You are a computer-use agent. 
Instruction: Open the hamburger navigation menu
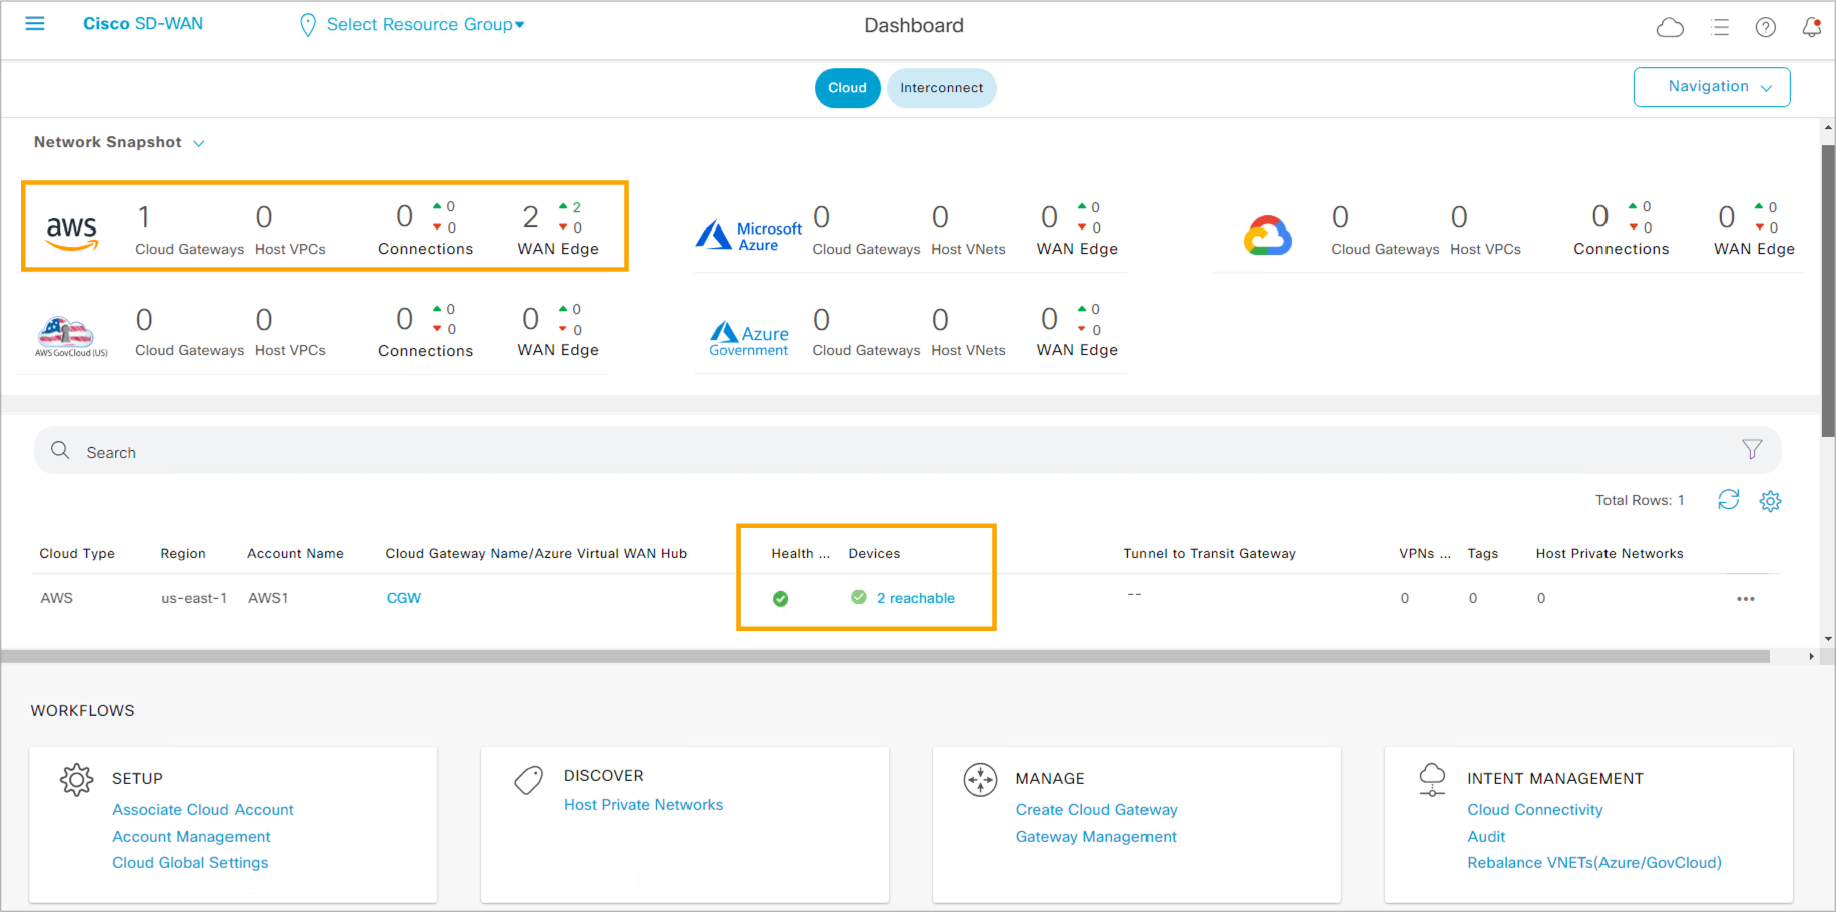tap(35, 23)
